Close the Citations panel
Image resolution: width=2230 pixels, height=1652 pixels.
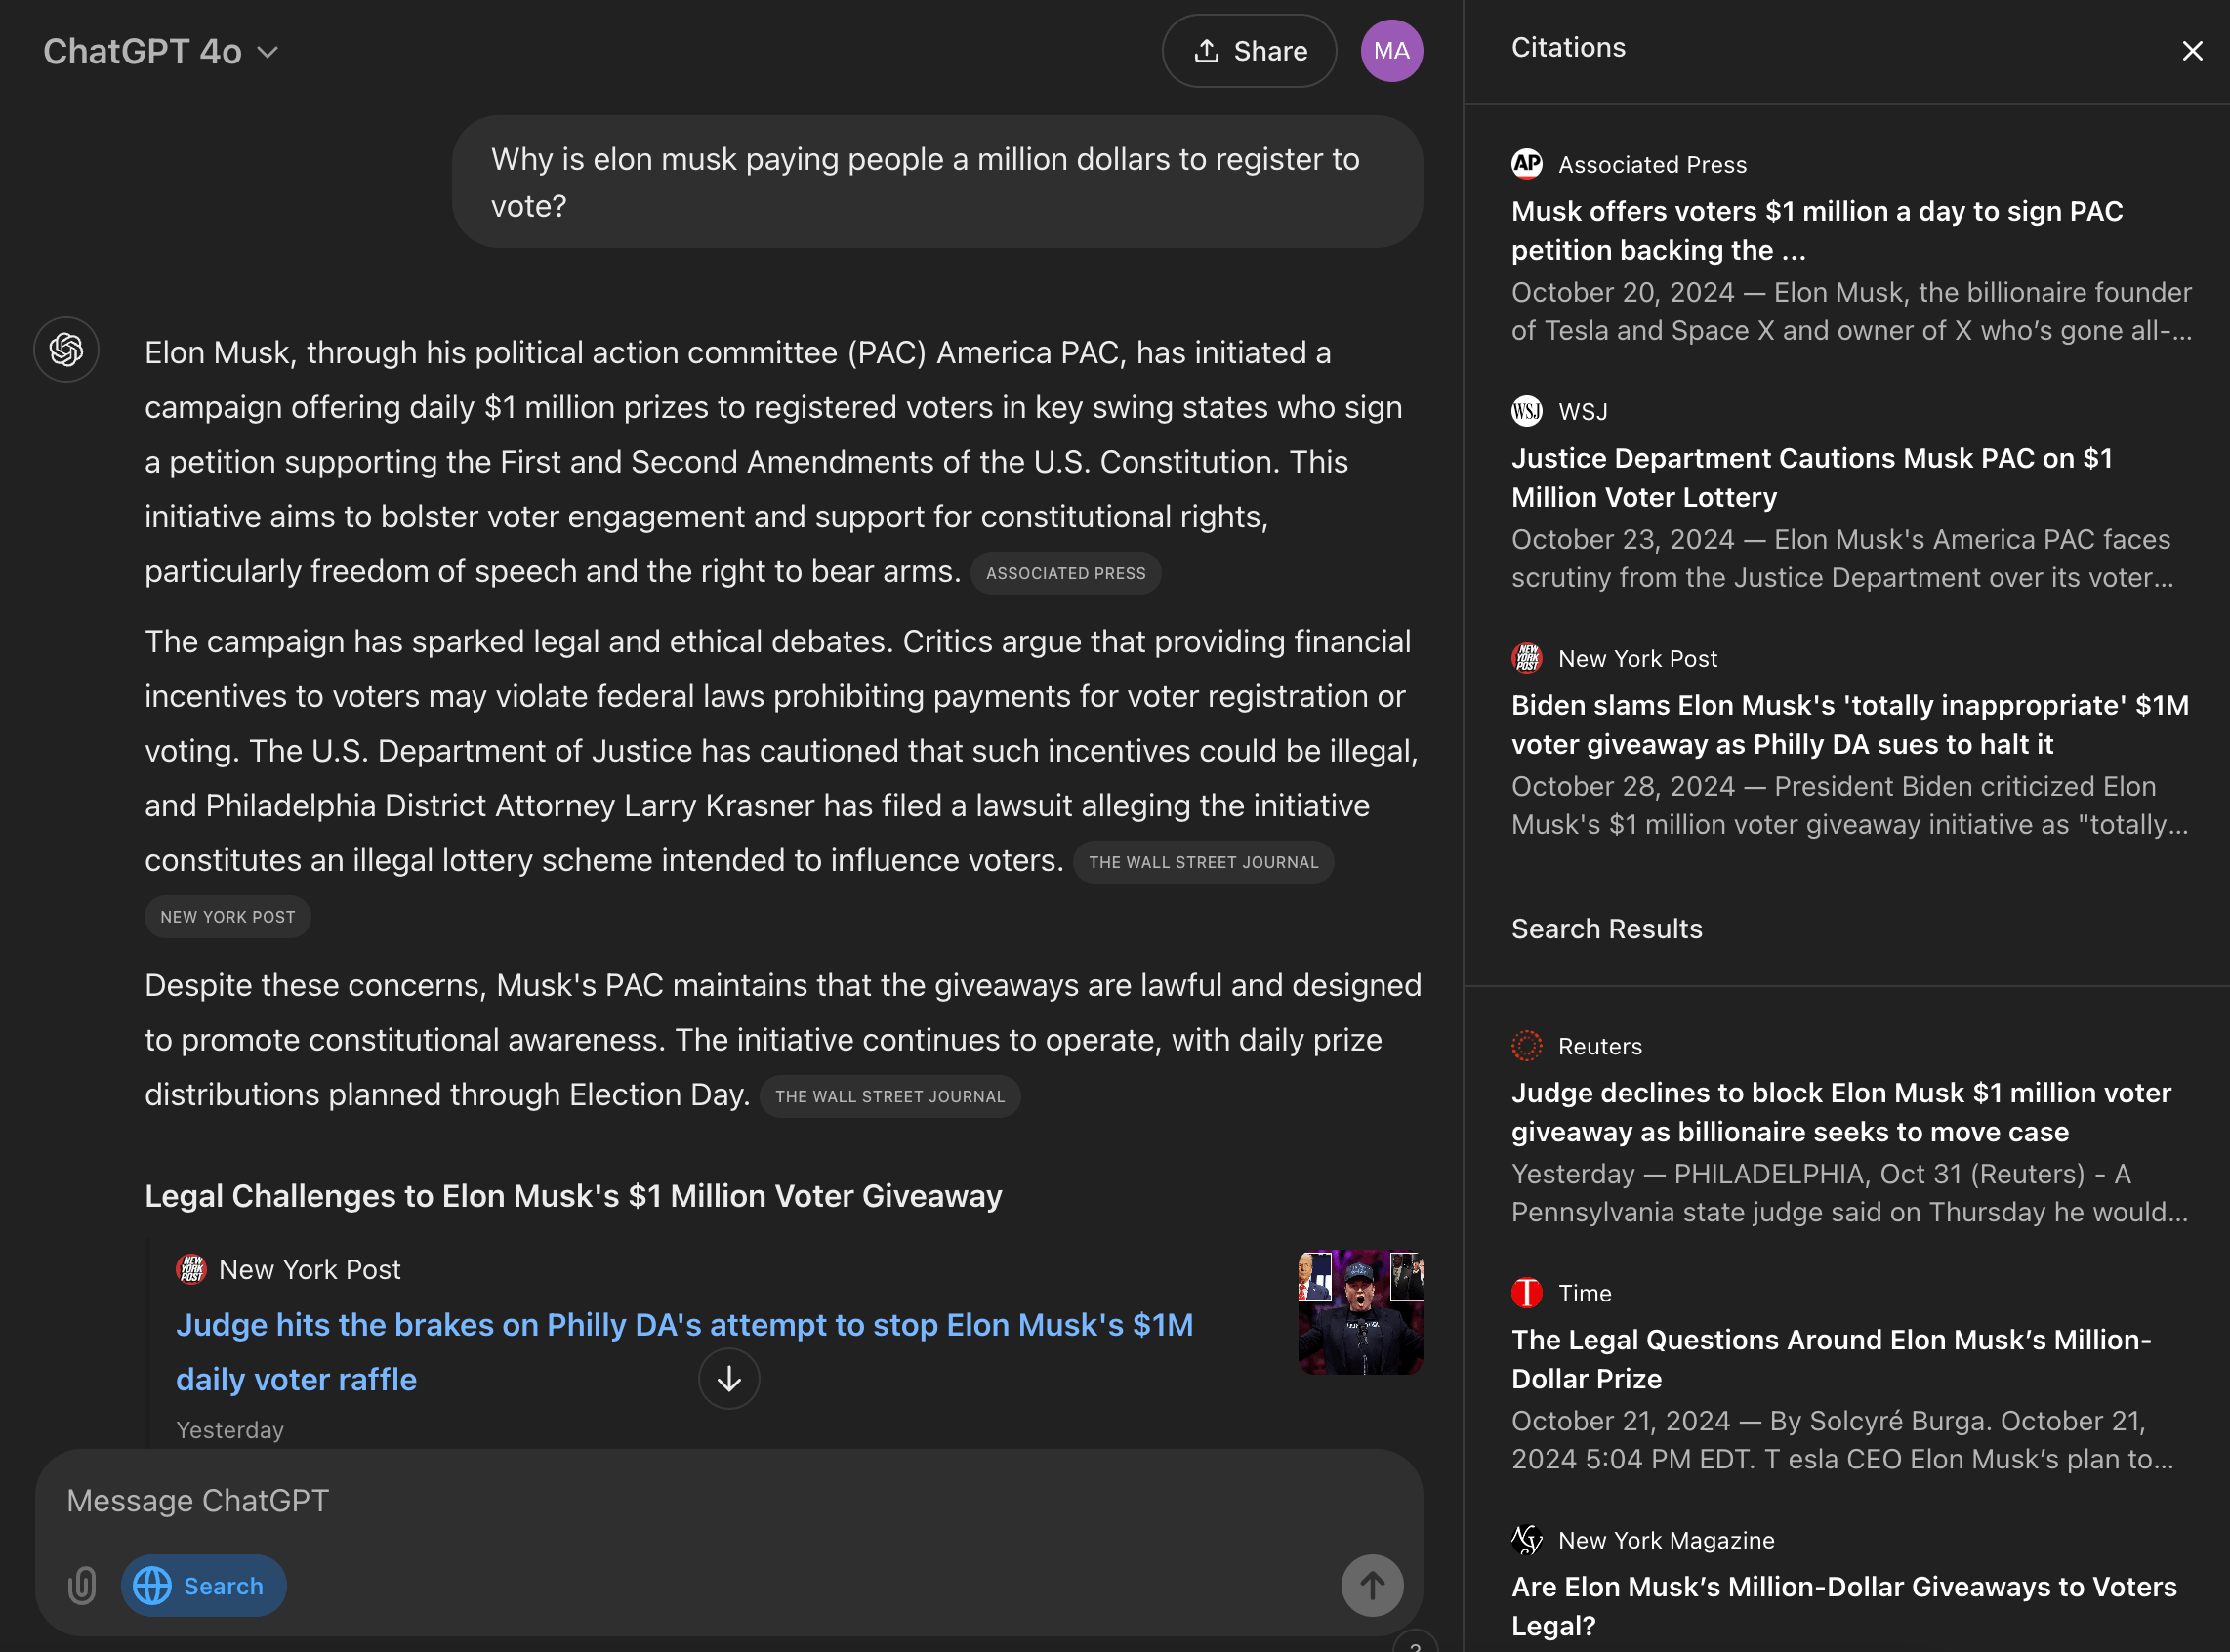(x=2192, y=51)
